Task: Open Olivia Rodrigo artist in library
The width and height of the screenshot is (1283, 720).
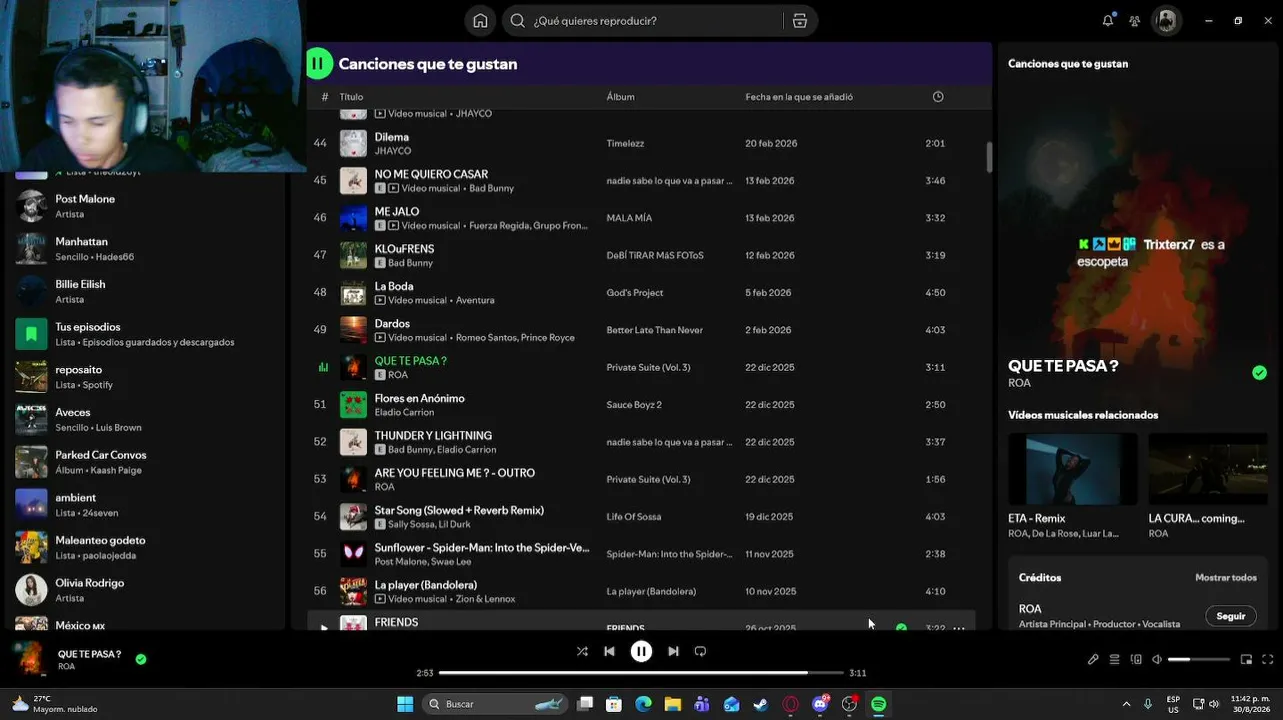Action: click(x=145, y=590)
